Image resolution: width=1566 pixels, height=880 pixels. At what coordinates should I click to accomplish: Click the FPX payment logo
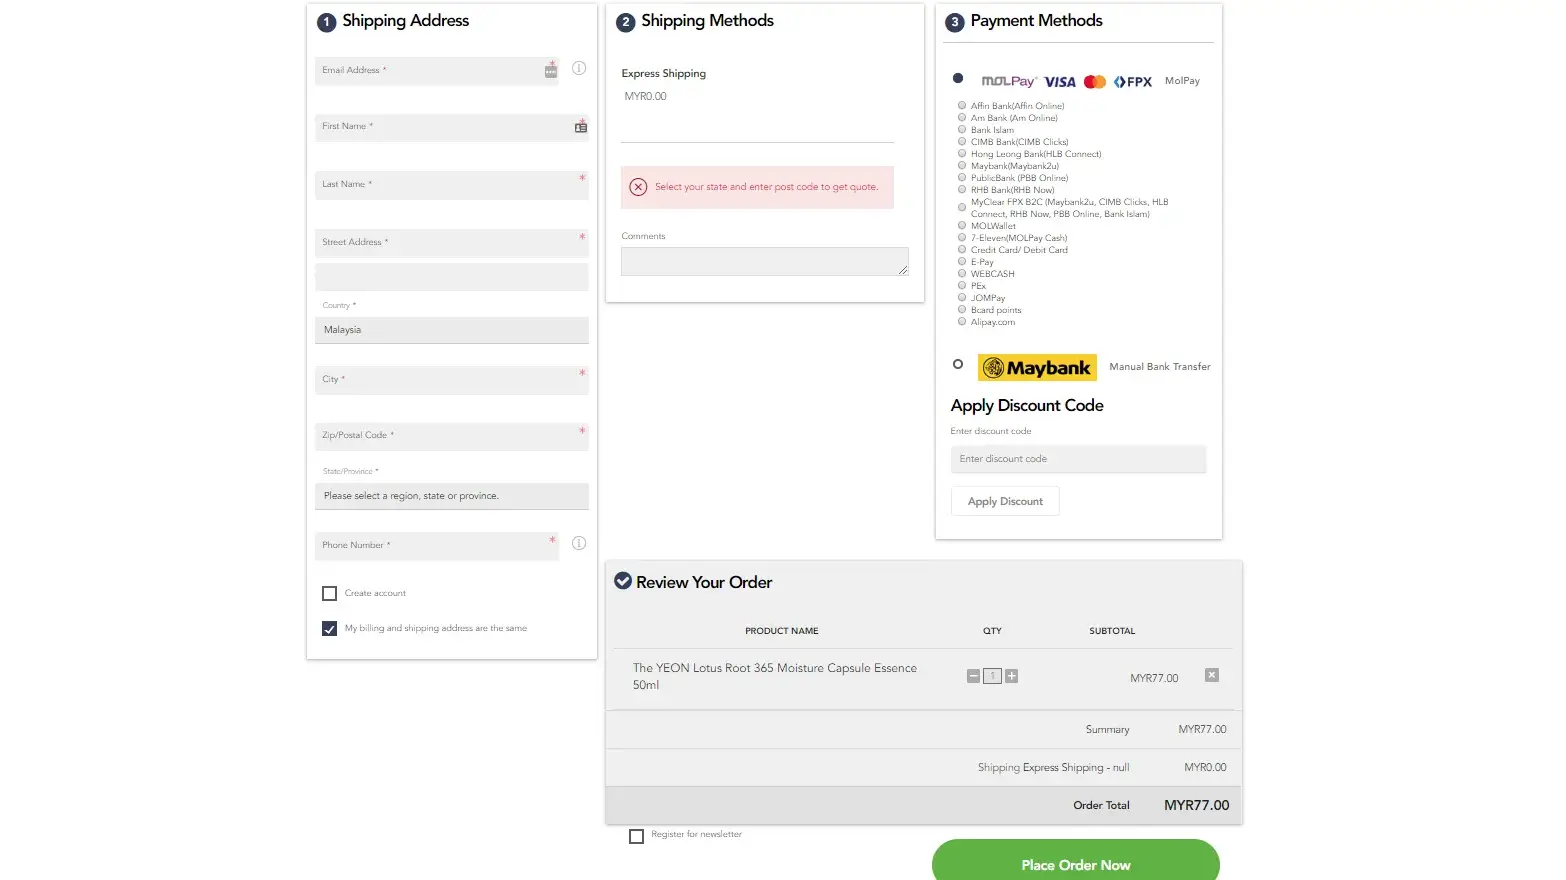pyautogui.click(x=1131, y=81)
